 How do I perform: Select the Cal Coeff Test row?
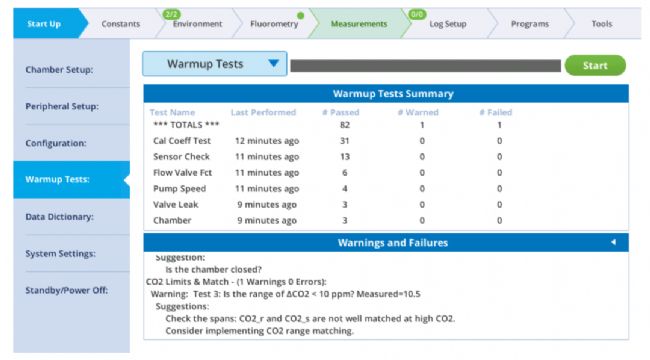click(x=386, y=141)
